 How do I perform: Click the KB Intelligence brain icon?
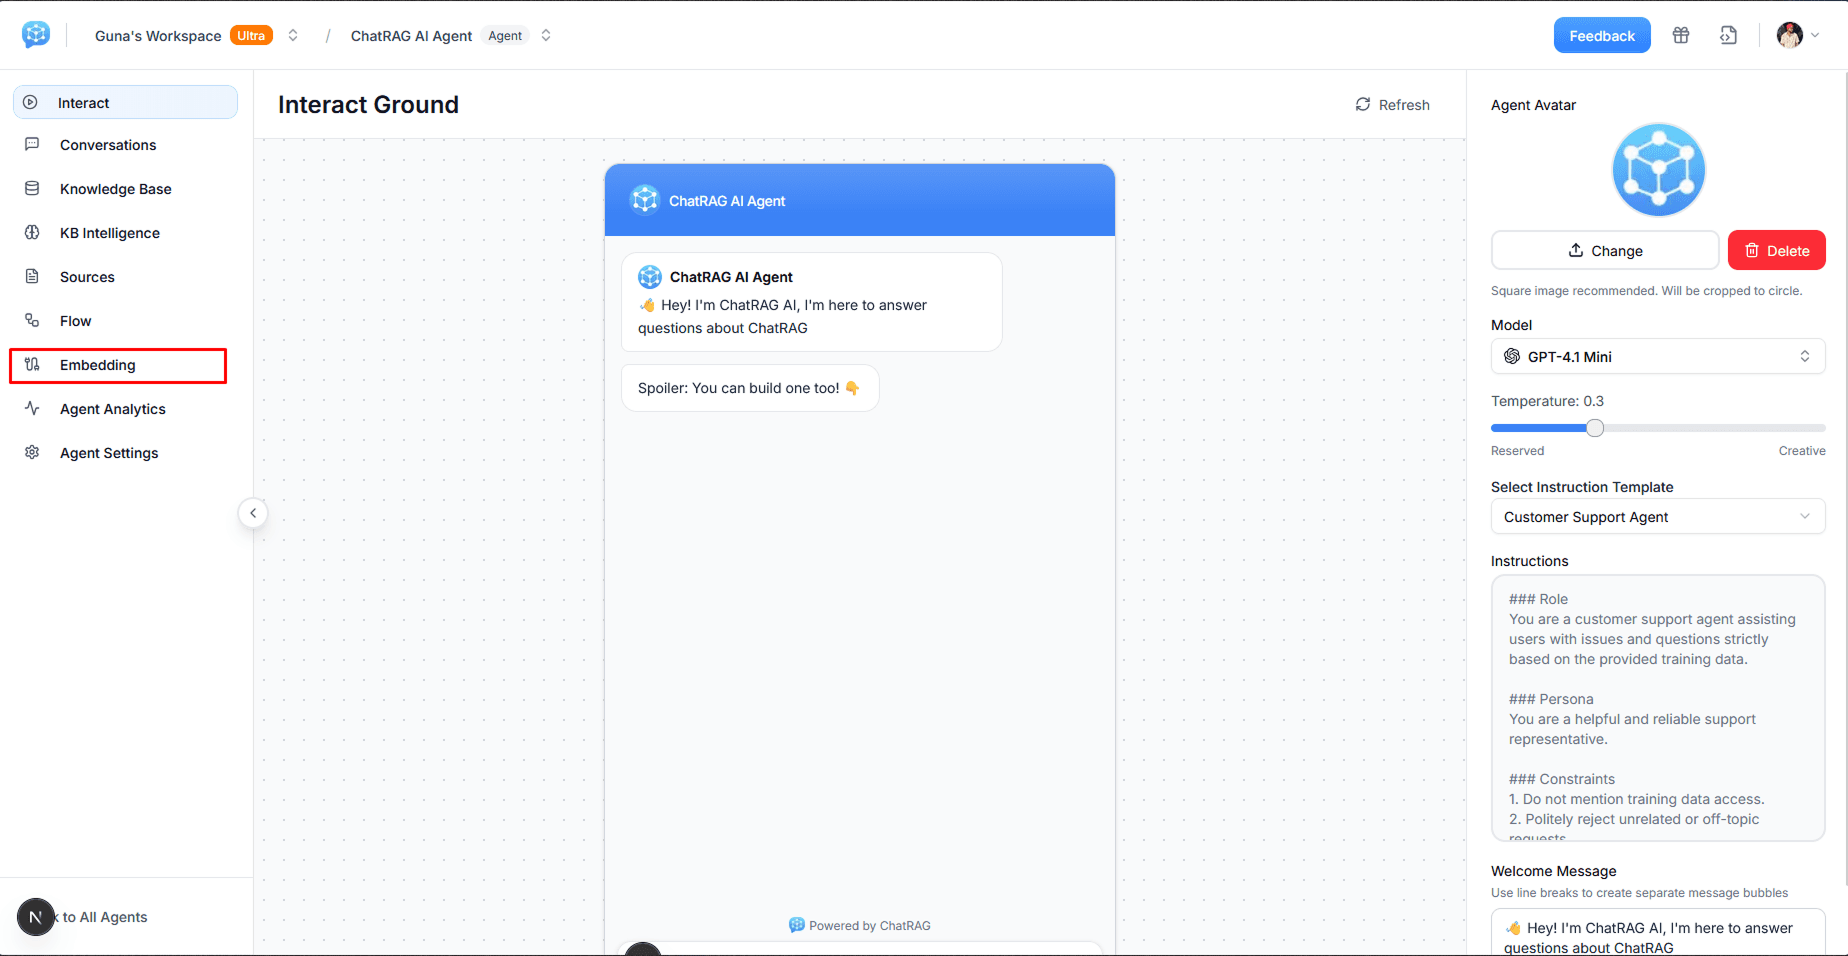pos(32,232)
